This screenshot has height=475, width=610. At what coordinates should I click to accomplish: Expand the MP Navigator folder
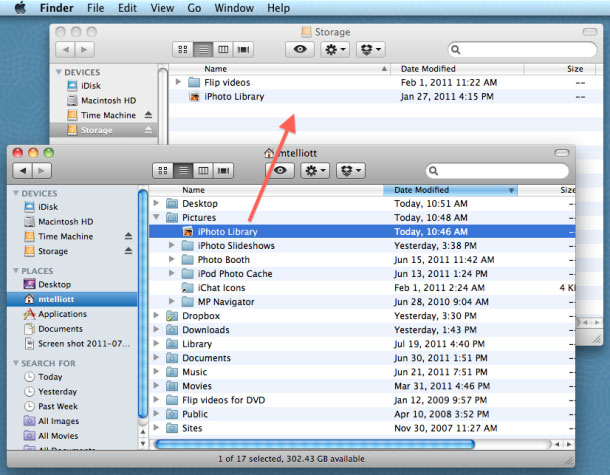click(172, 301)
